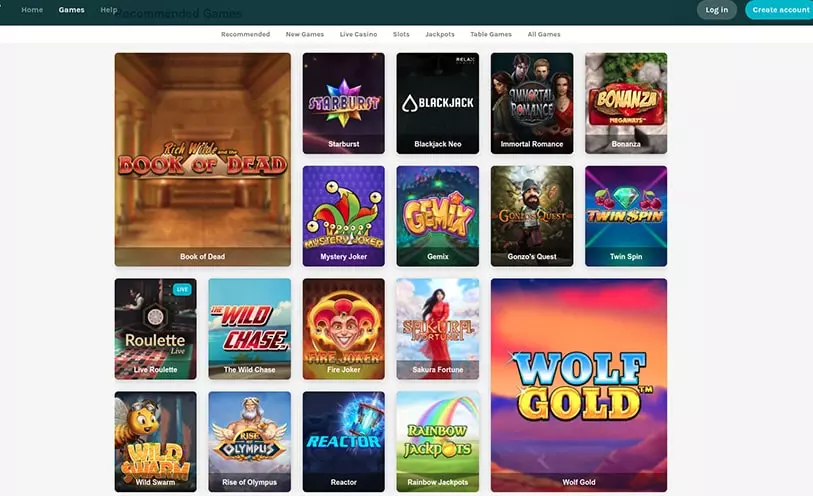Select the Rise of Olympus game
This screenshot has height=496, width=813.
pyautogui.click(x=249, y=442)
